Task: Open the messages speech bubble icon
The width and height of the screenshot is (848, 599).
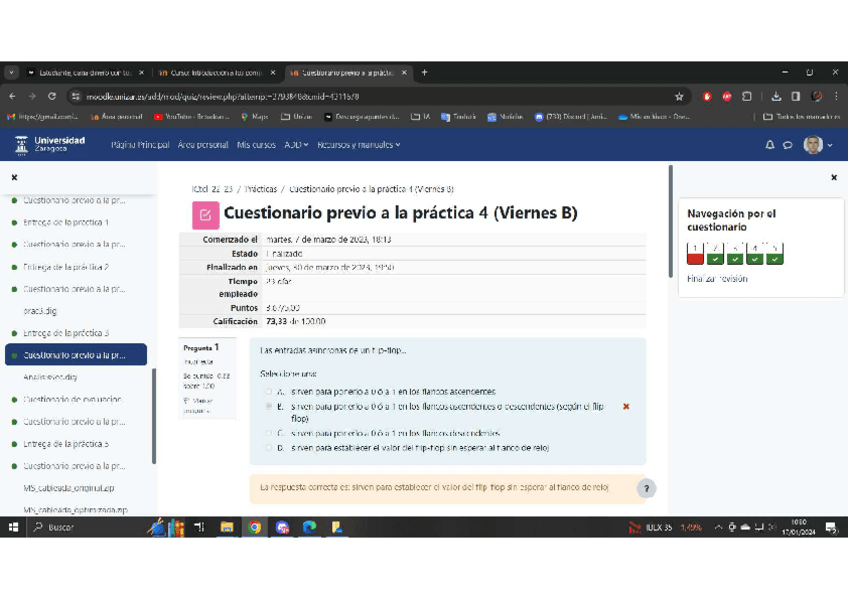Action: [787, 145]
